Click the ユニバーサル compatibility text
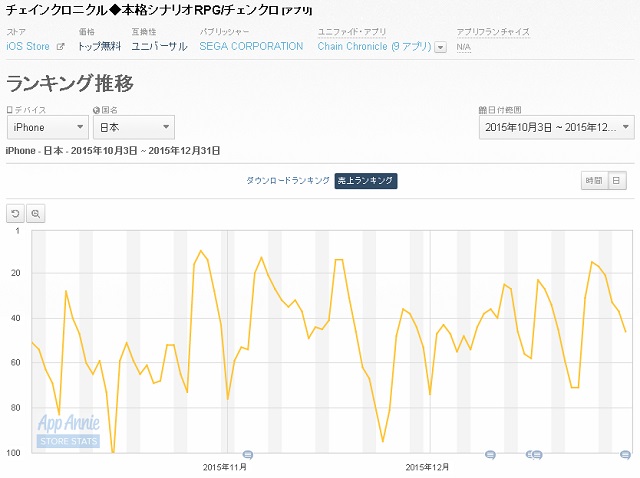This screenshot has width=640, height=478. (159, 47)
